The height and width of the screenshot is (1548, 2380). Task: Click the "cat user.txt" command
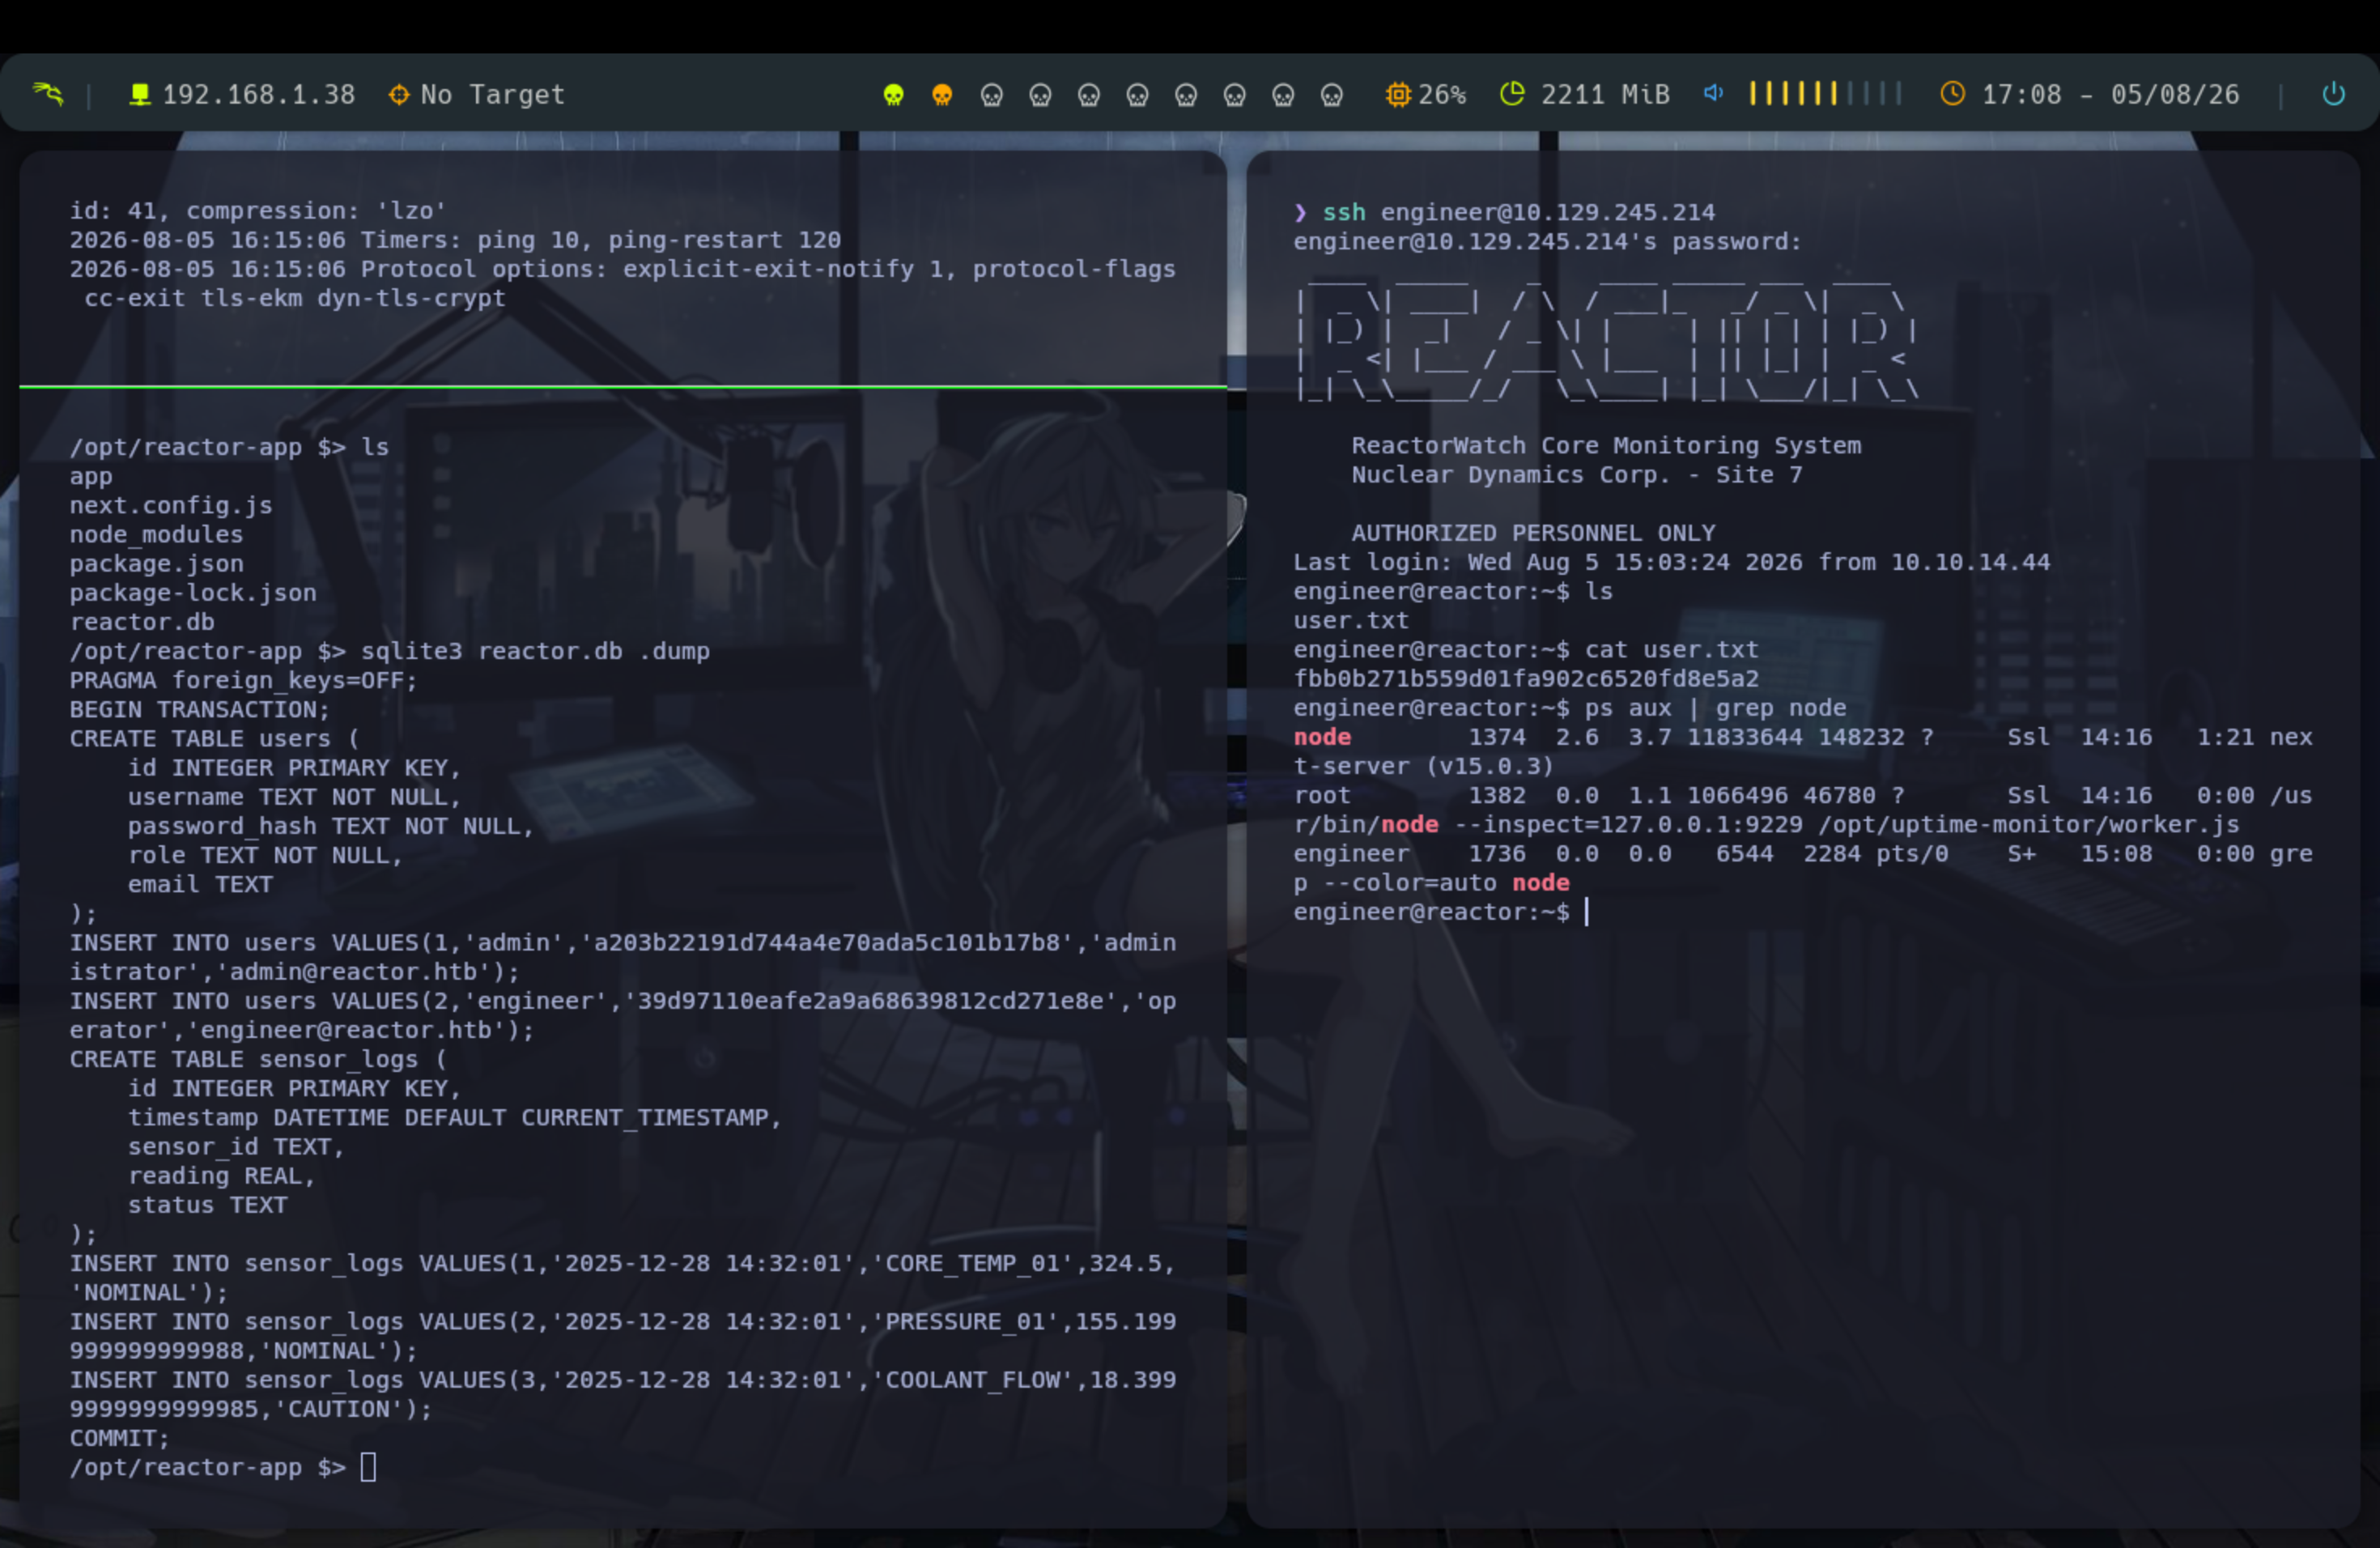click(1671, 650)
